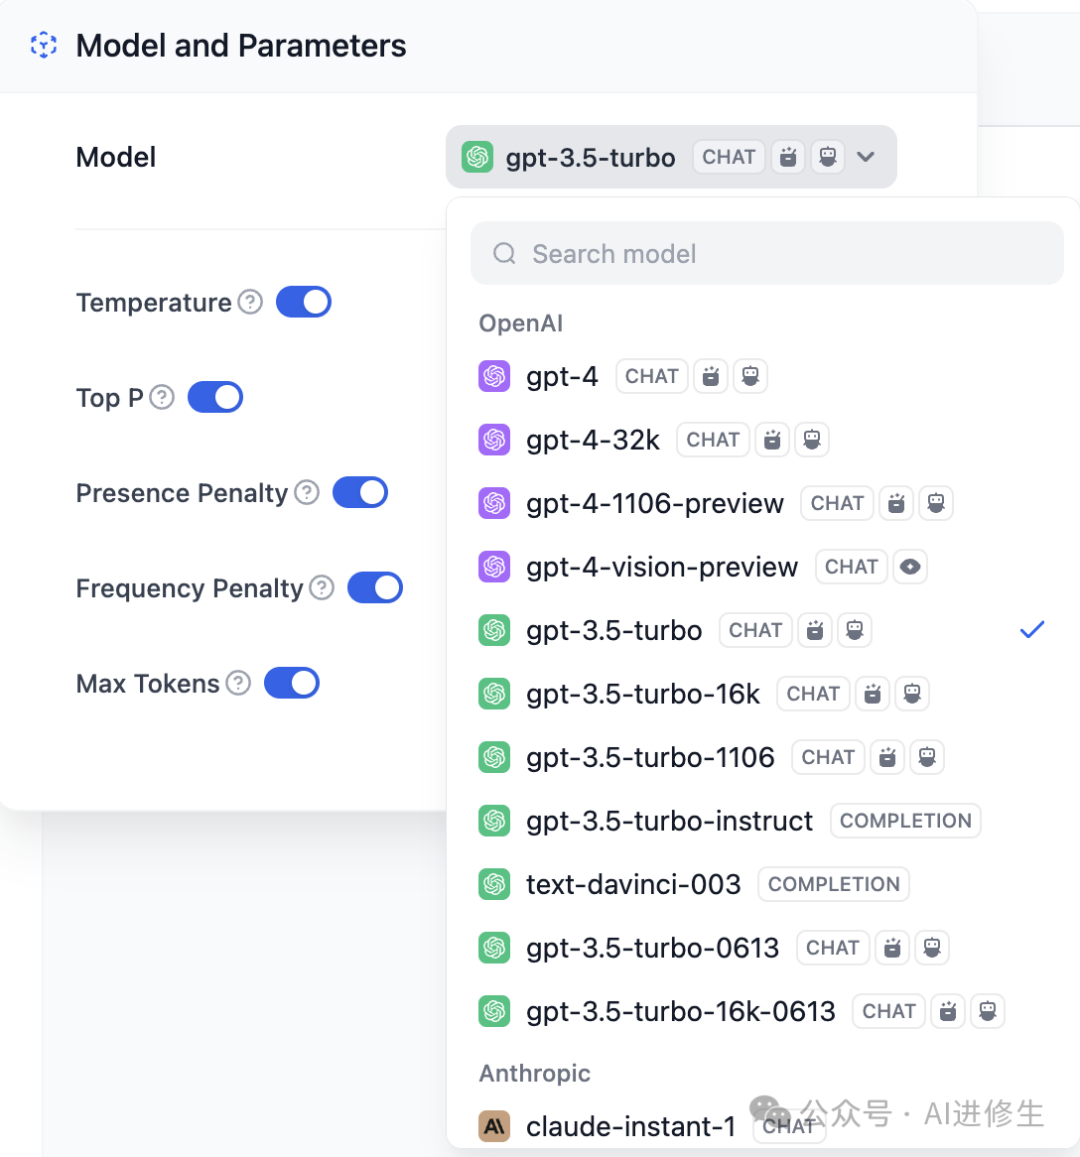Click the magnifier icon in model search
Image resolution: width=1080 pixels, height=1157 pixels.
(x=504, y=254)
